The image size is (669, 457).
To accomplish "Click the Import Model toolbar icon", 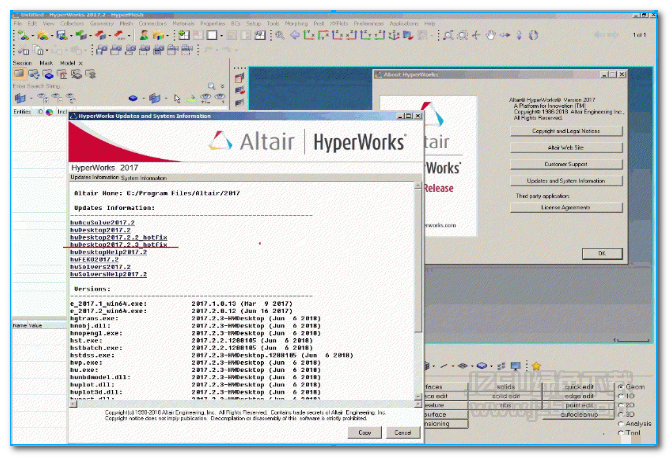I will 23,35.
